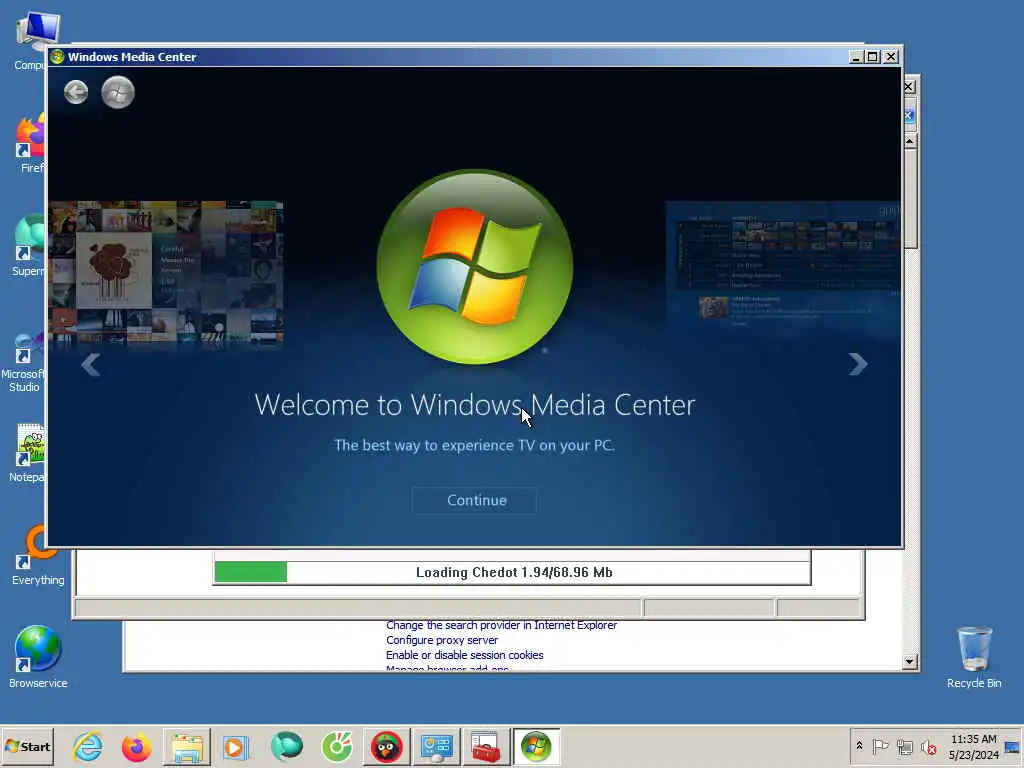The height and width of the screenshot is (768, 1024).
Task: Click the background window's scroll down arrow
Action: click(910, 662)
